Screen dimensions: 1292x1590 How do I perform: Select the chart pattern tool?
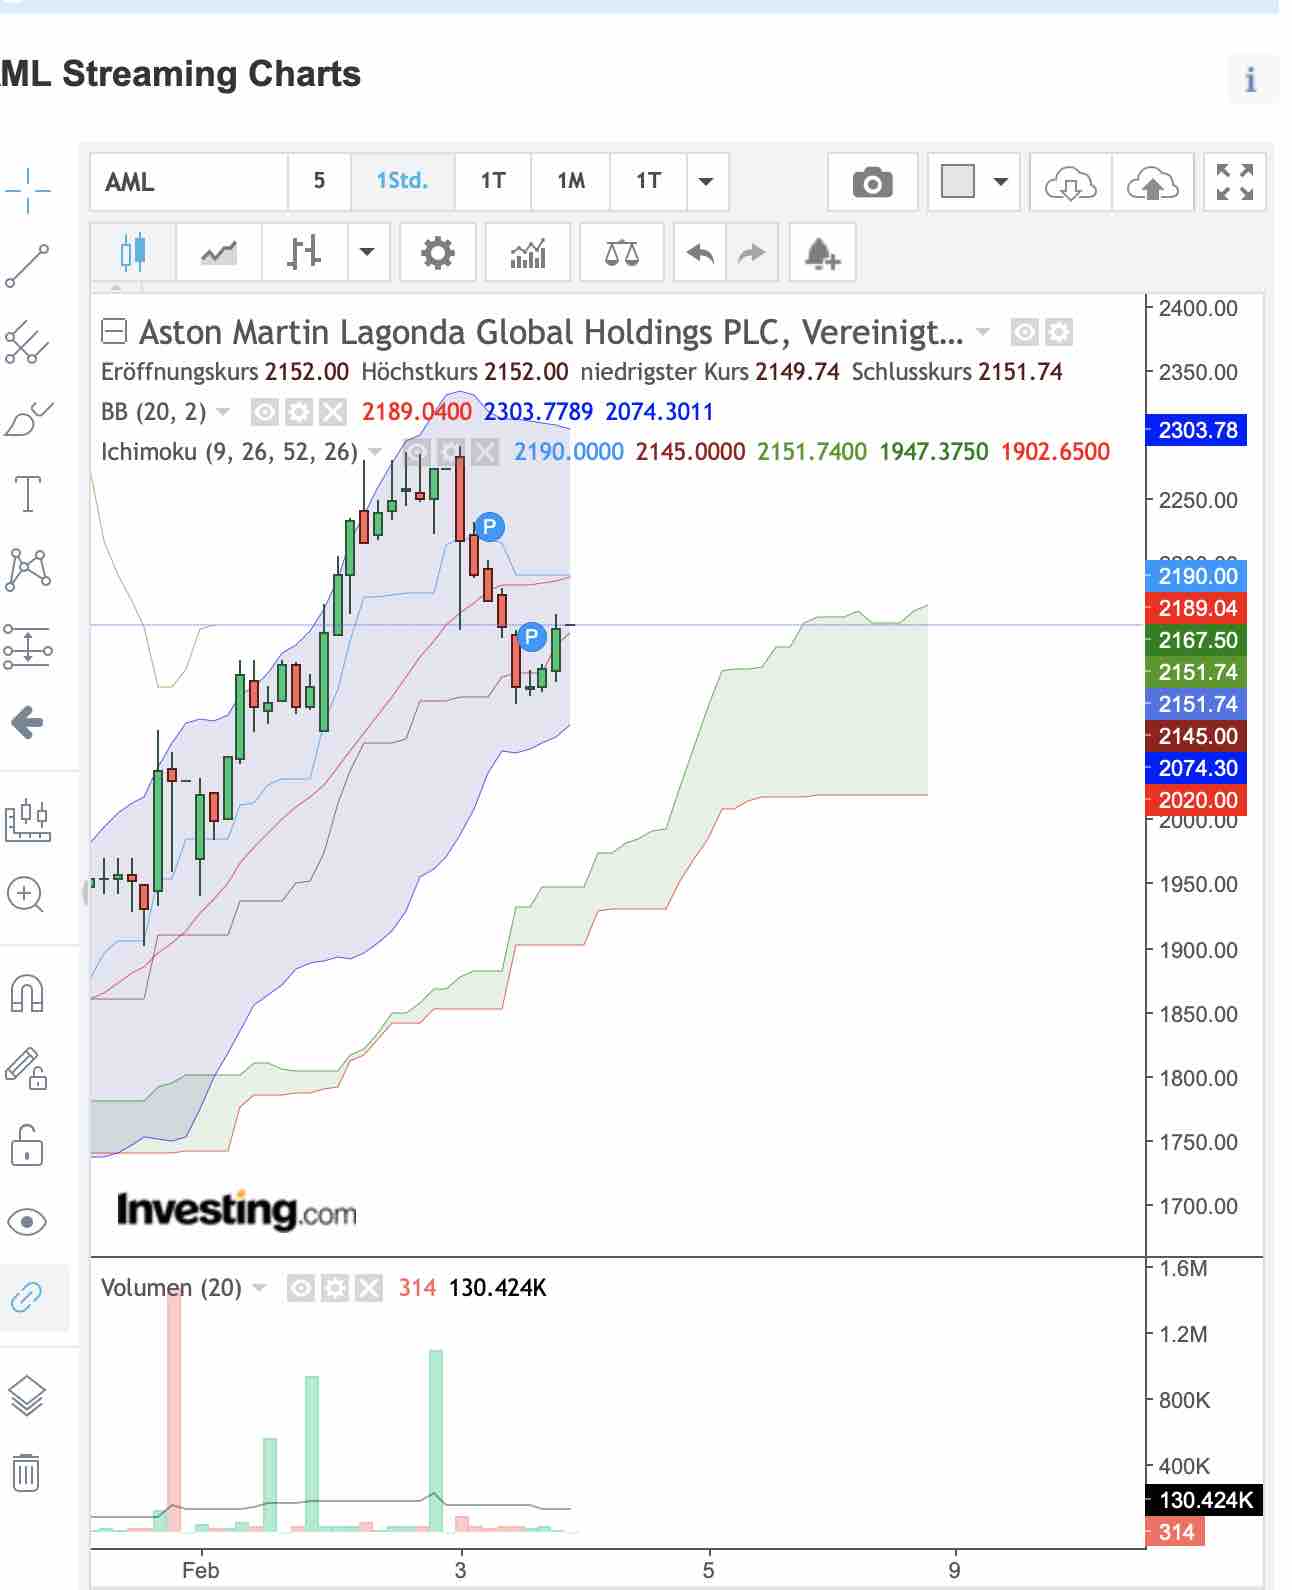tap(28, 569)
